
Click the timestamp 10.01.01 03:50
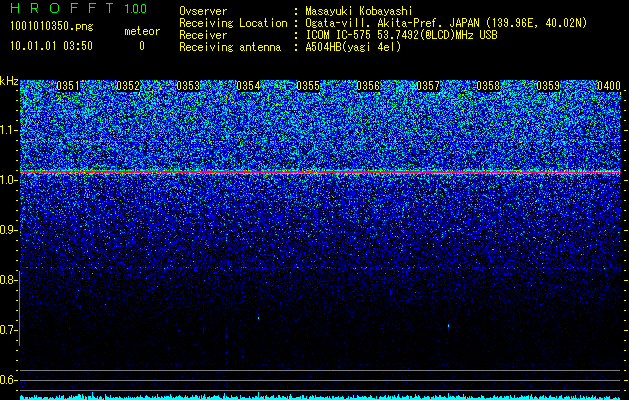[x=51, y=46]
